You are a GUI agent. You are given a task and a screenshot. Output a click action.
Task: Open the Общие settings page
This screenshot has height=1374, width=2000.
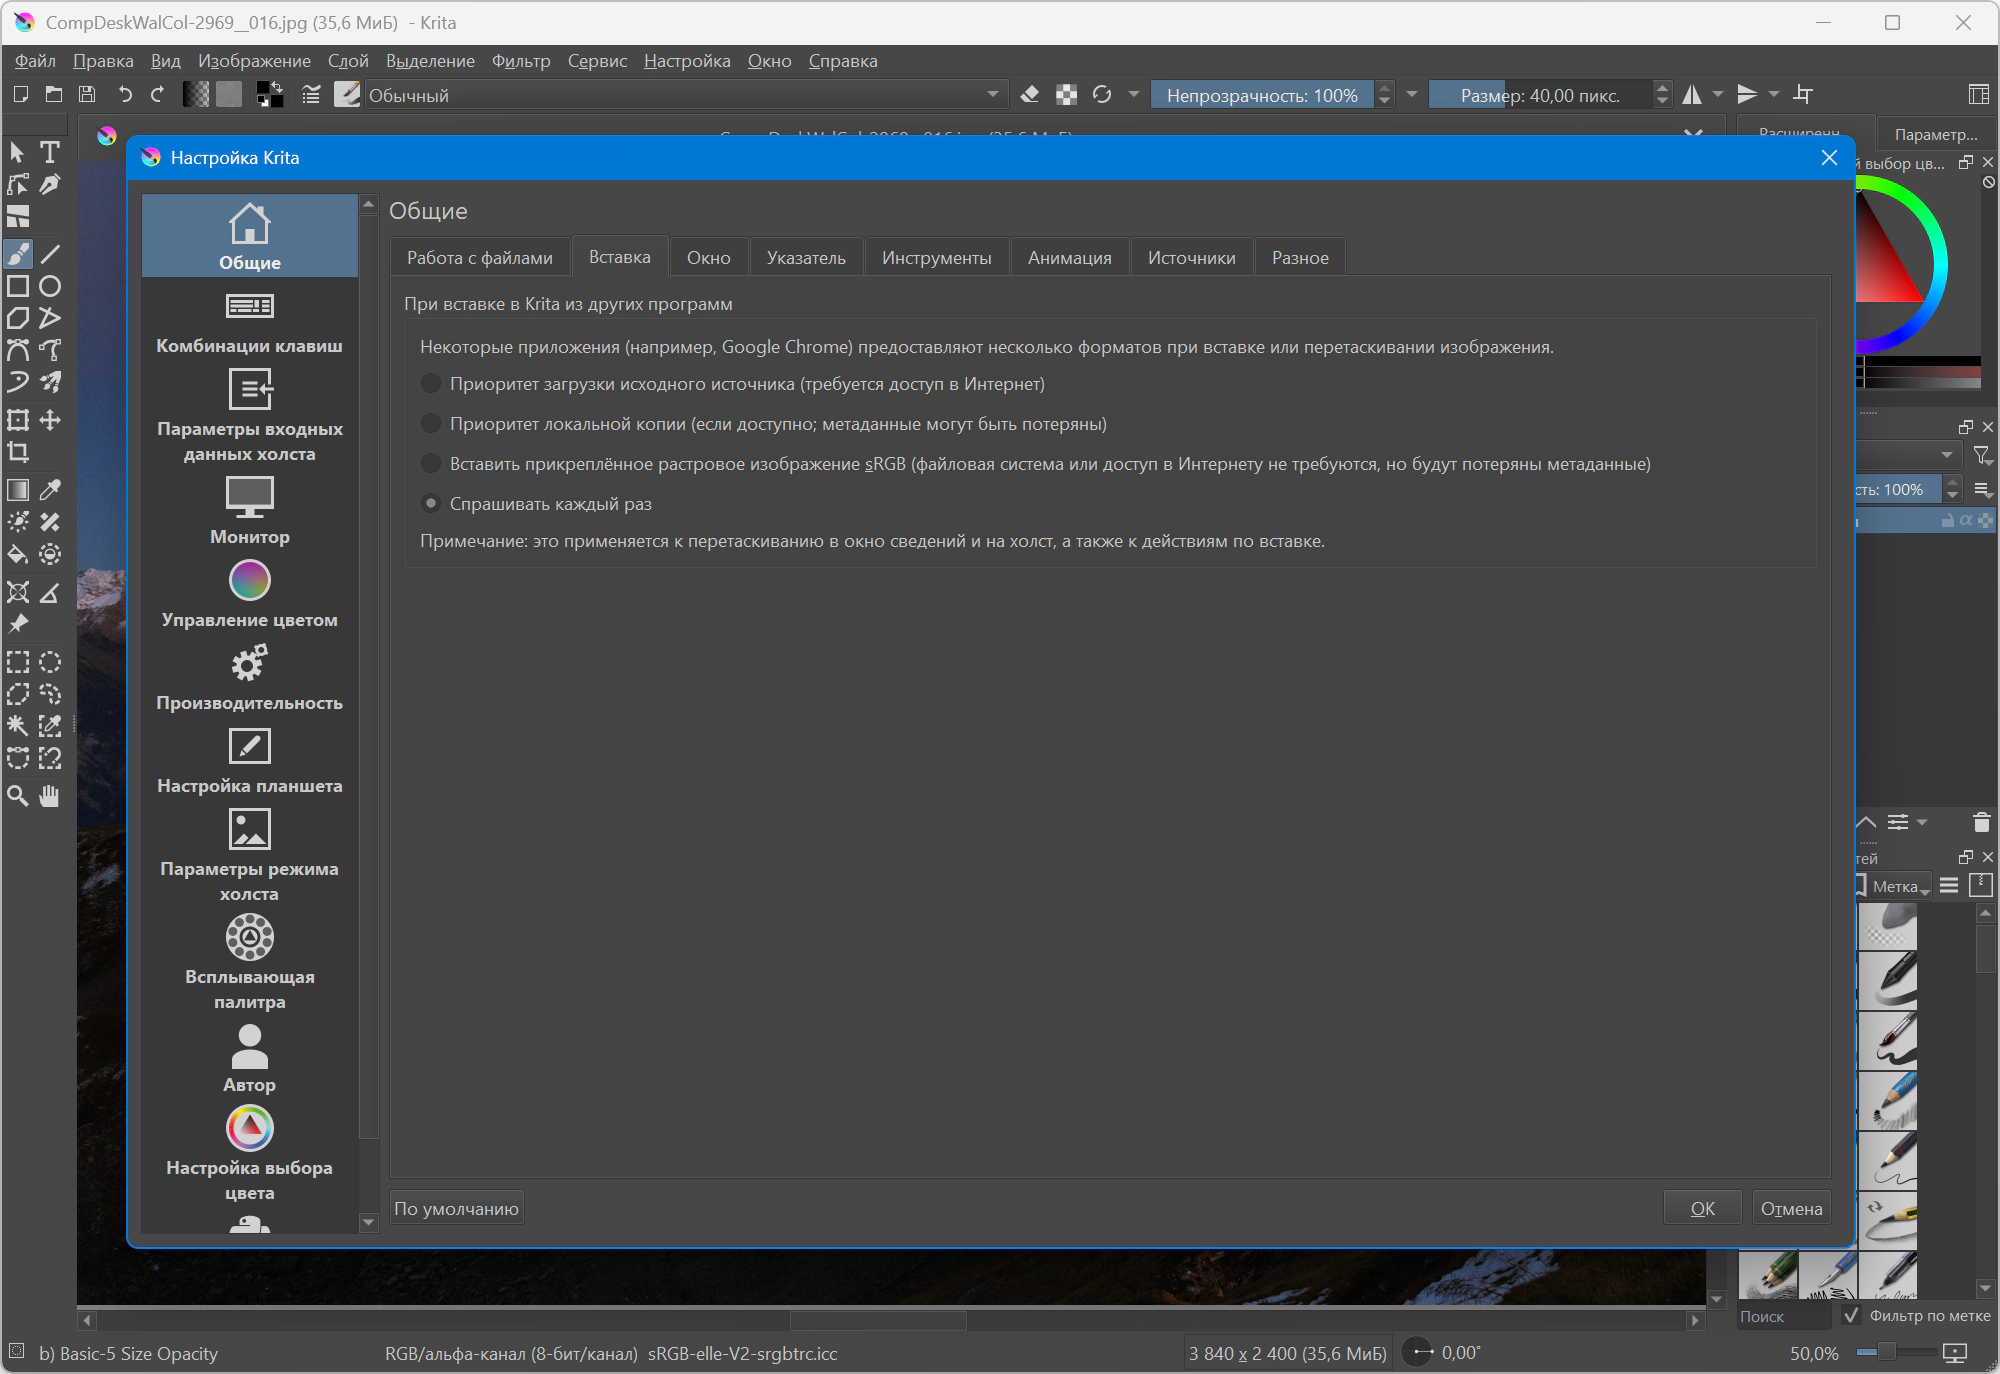249,236
